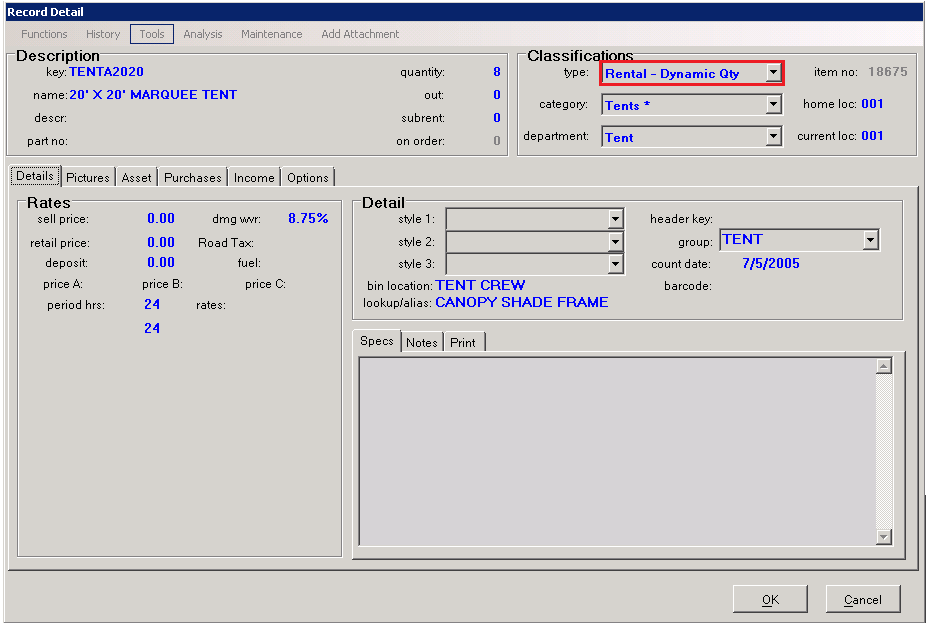Select the Income tab
The image size is (927, 623).
254,177
